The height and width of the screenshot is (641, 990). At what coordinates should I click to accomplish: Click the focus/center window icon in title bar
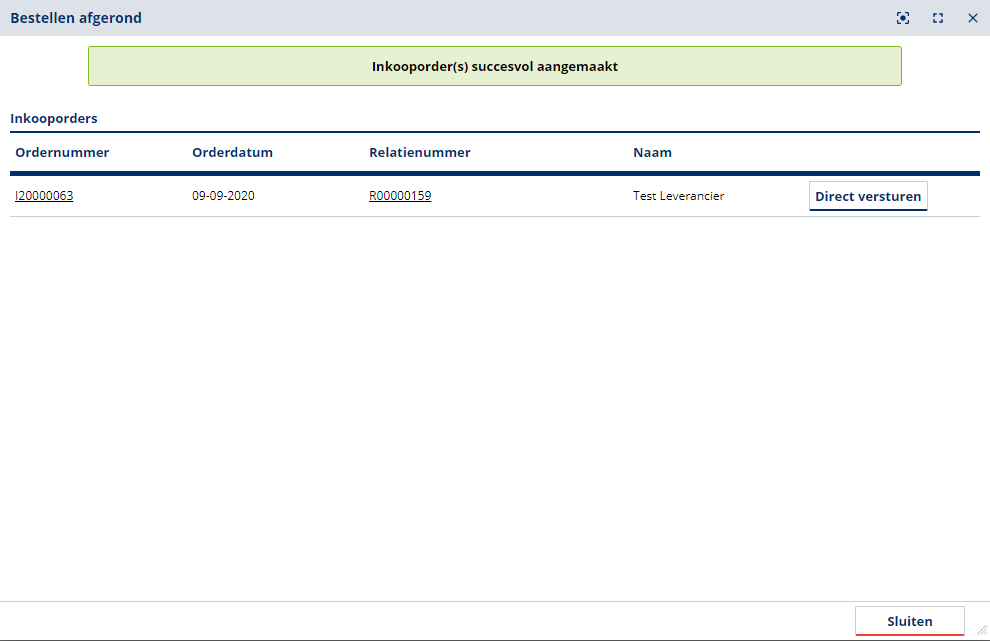coord(903,18)
